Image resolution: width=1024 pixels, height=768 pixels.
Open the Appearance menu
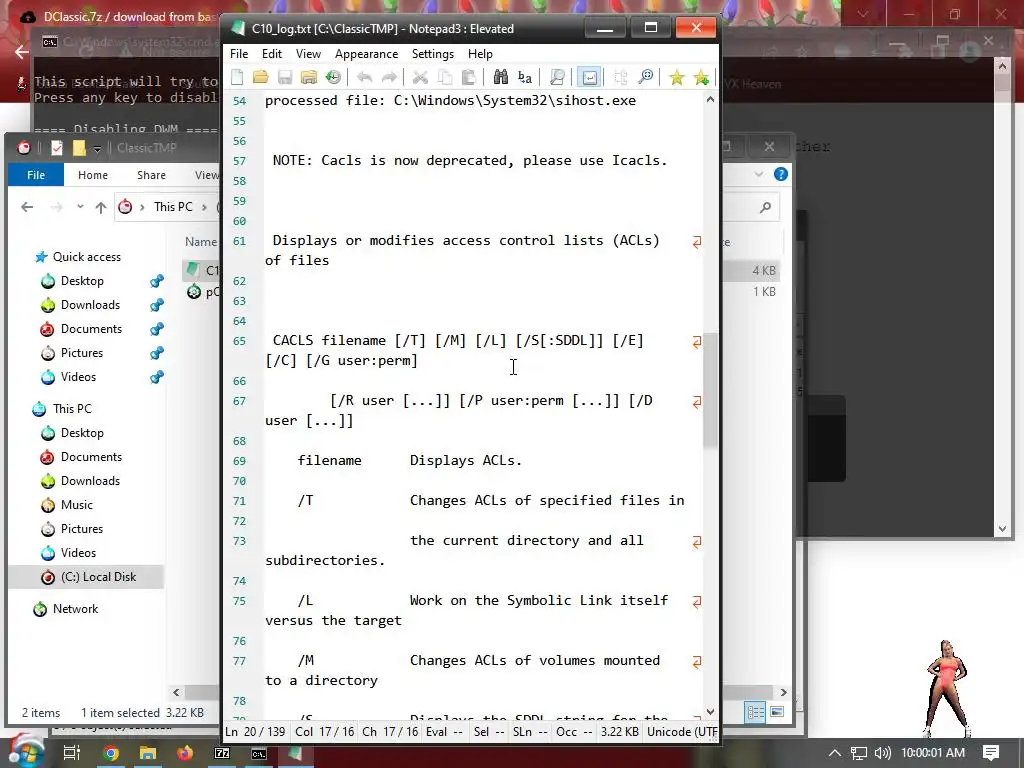click(x=366, y=54)
